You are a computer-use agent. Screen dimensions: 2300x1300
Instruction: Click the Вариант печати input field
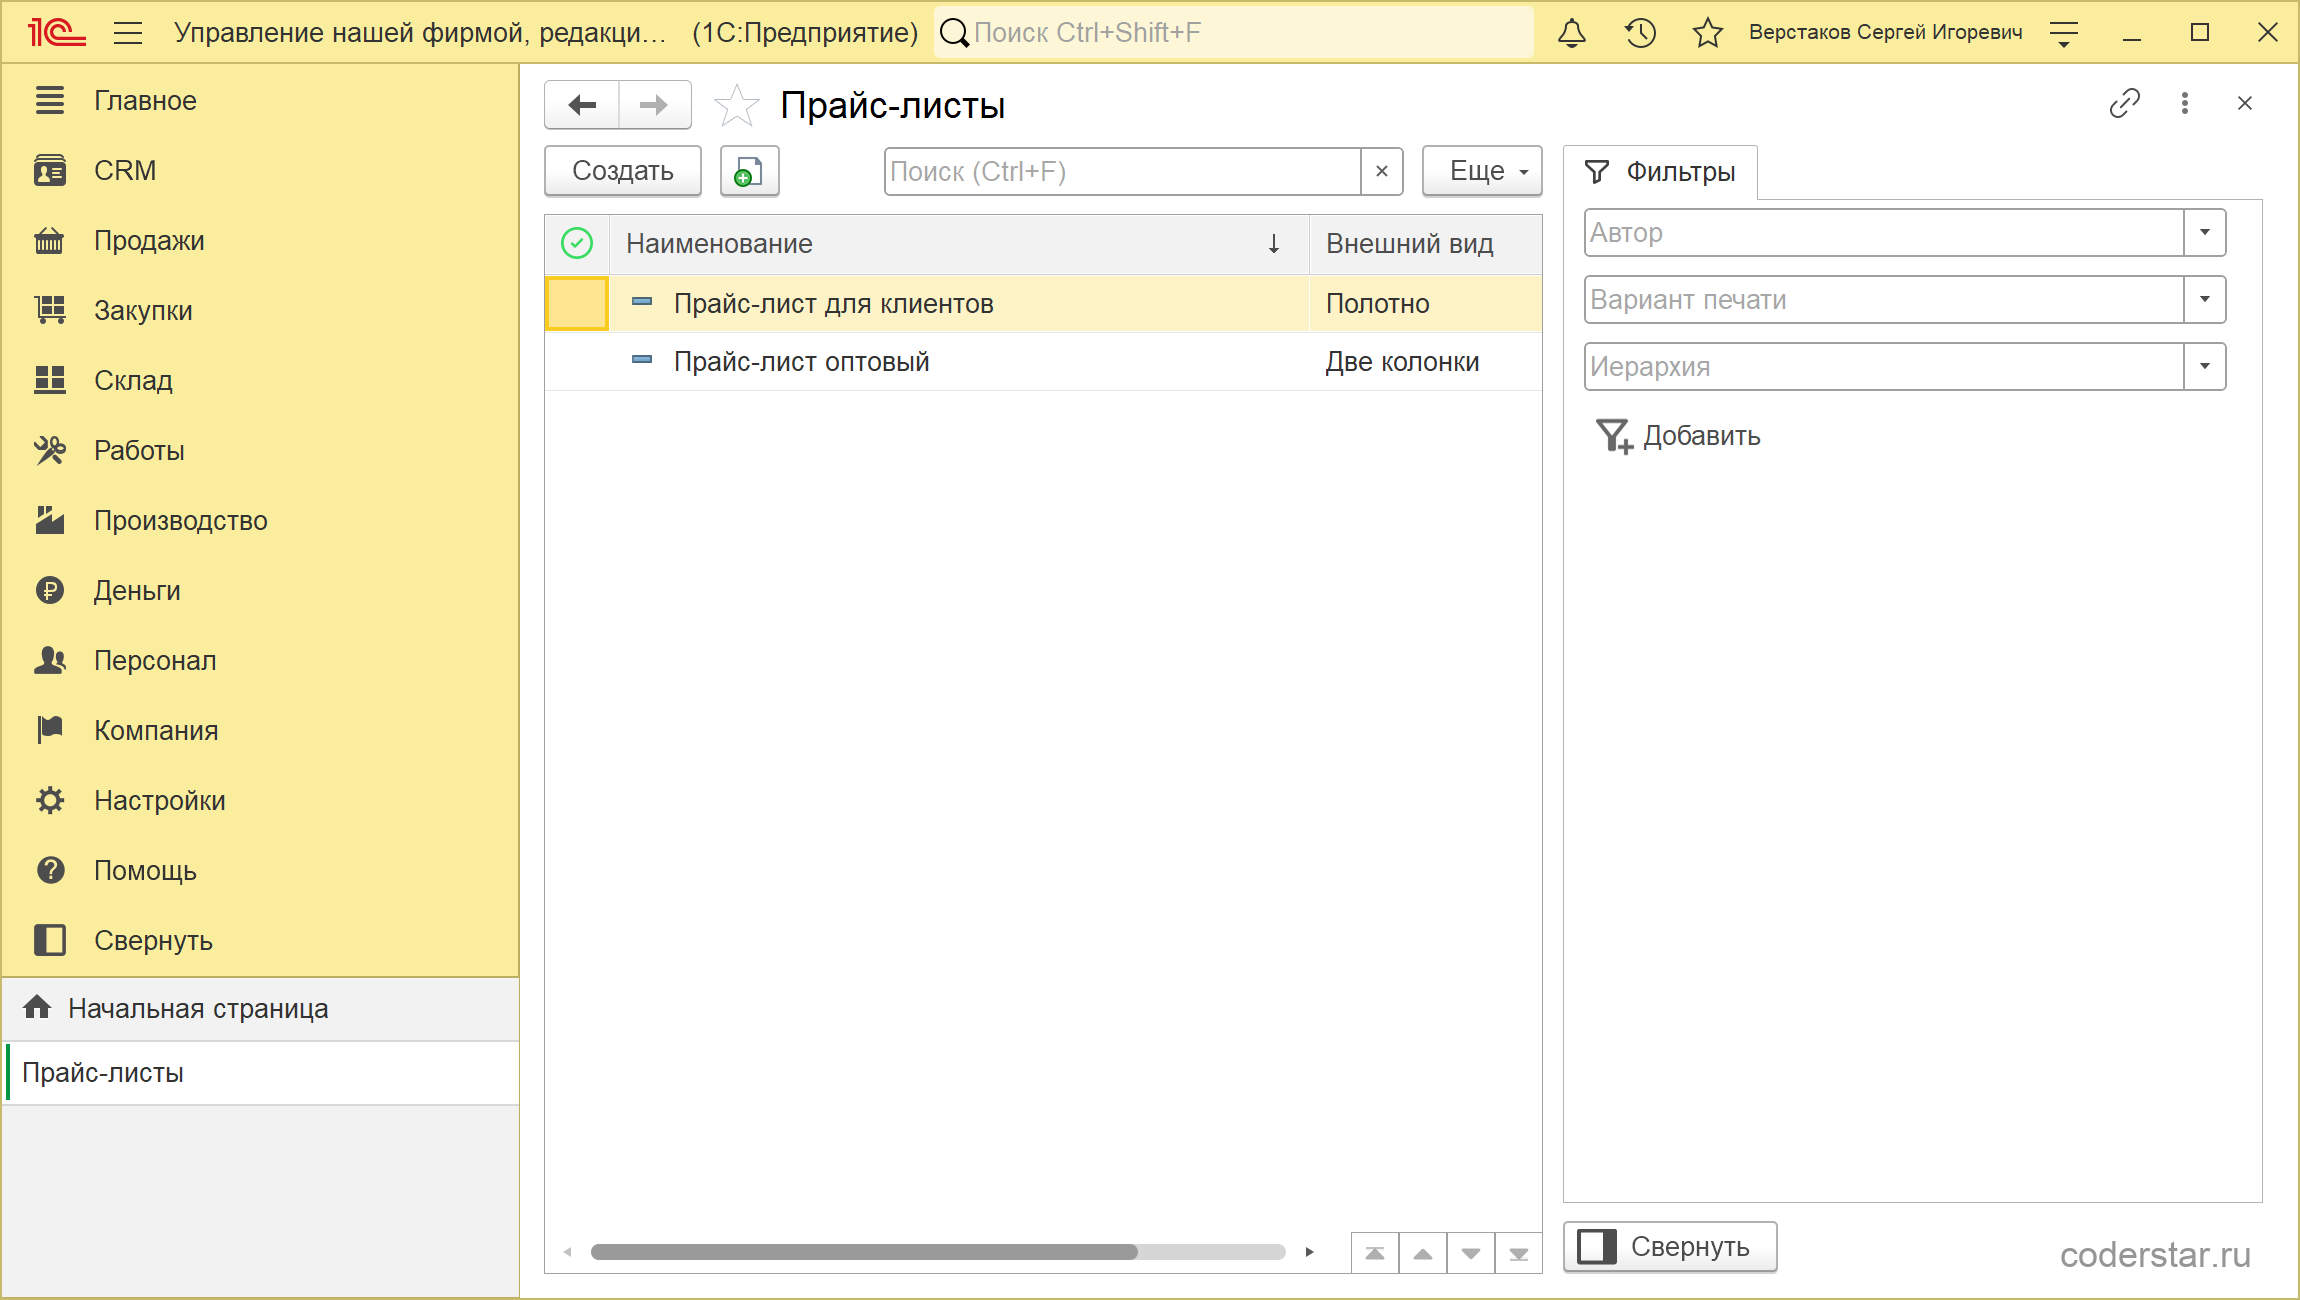(1884, 300)
